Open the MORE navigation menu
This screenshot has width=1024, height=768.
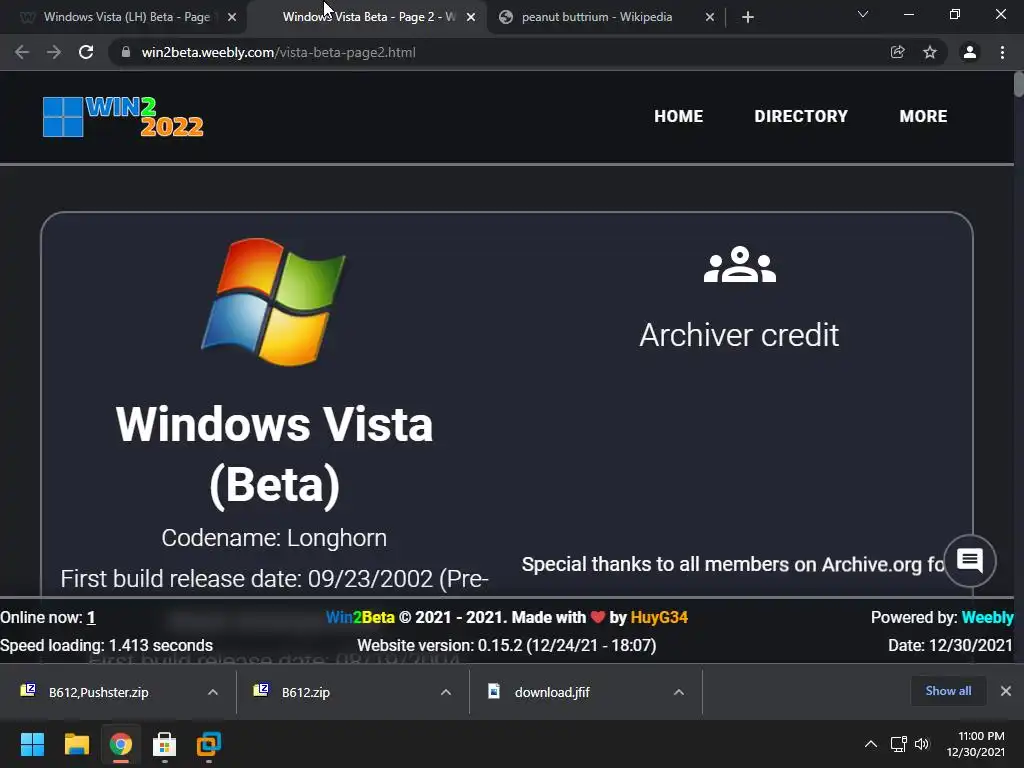coord(923,116)
